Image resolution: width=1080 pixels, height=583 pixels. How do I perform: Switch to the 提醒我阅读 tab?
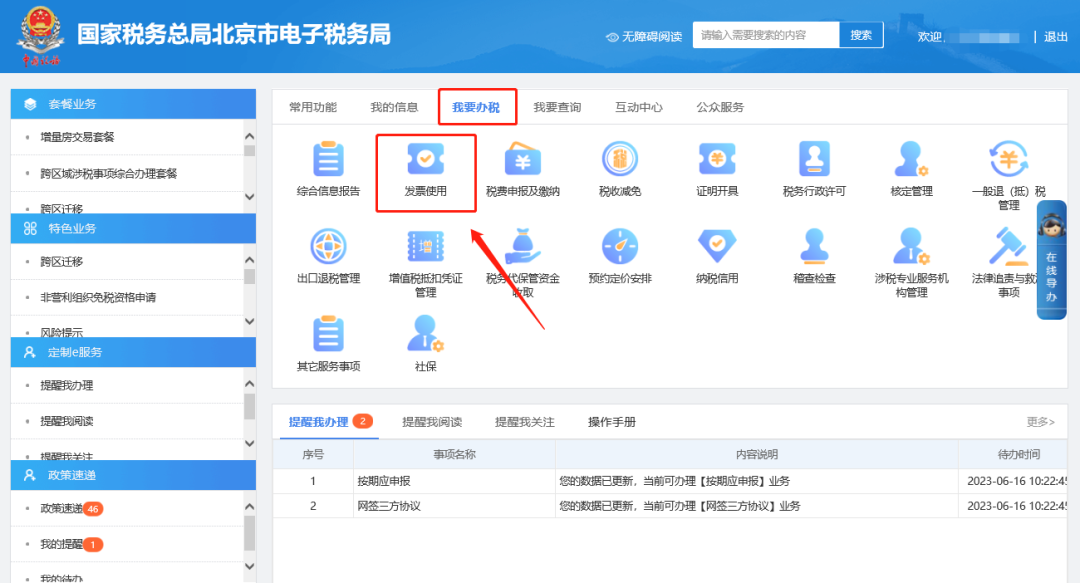(x=432, y=422)
